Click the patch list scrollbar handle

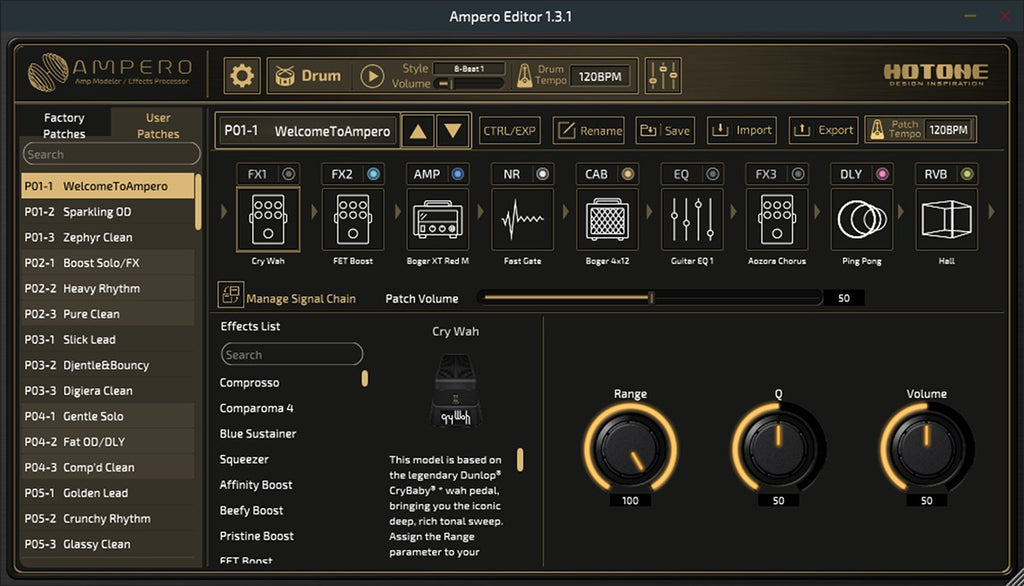click(x=198, y=202)
